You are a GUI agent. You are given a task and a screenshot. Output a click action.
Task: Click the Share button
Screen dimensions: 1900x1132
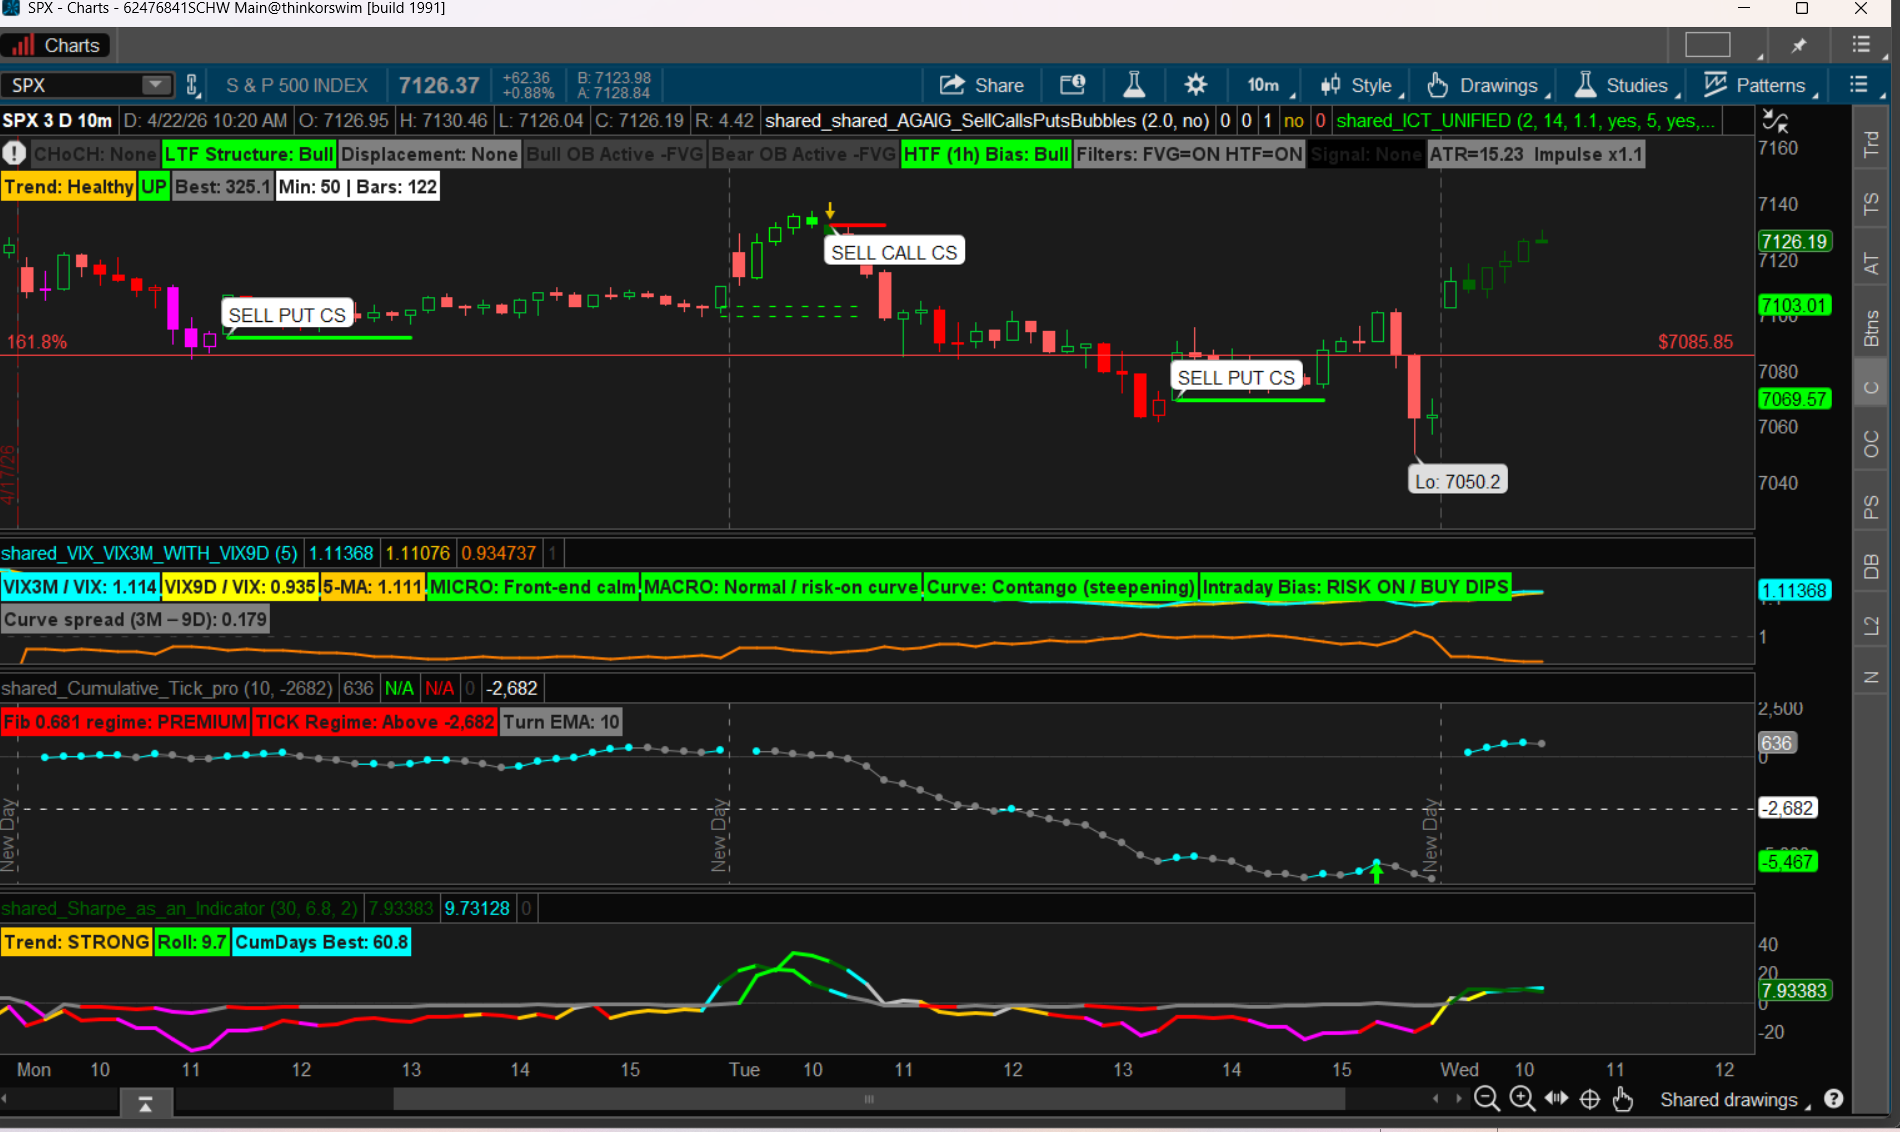pos(982,85)
